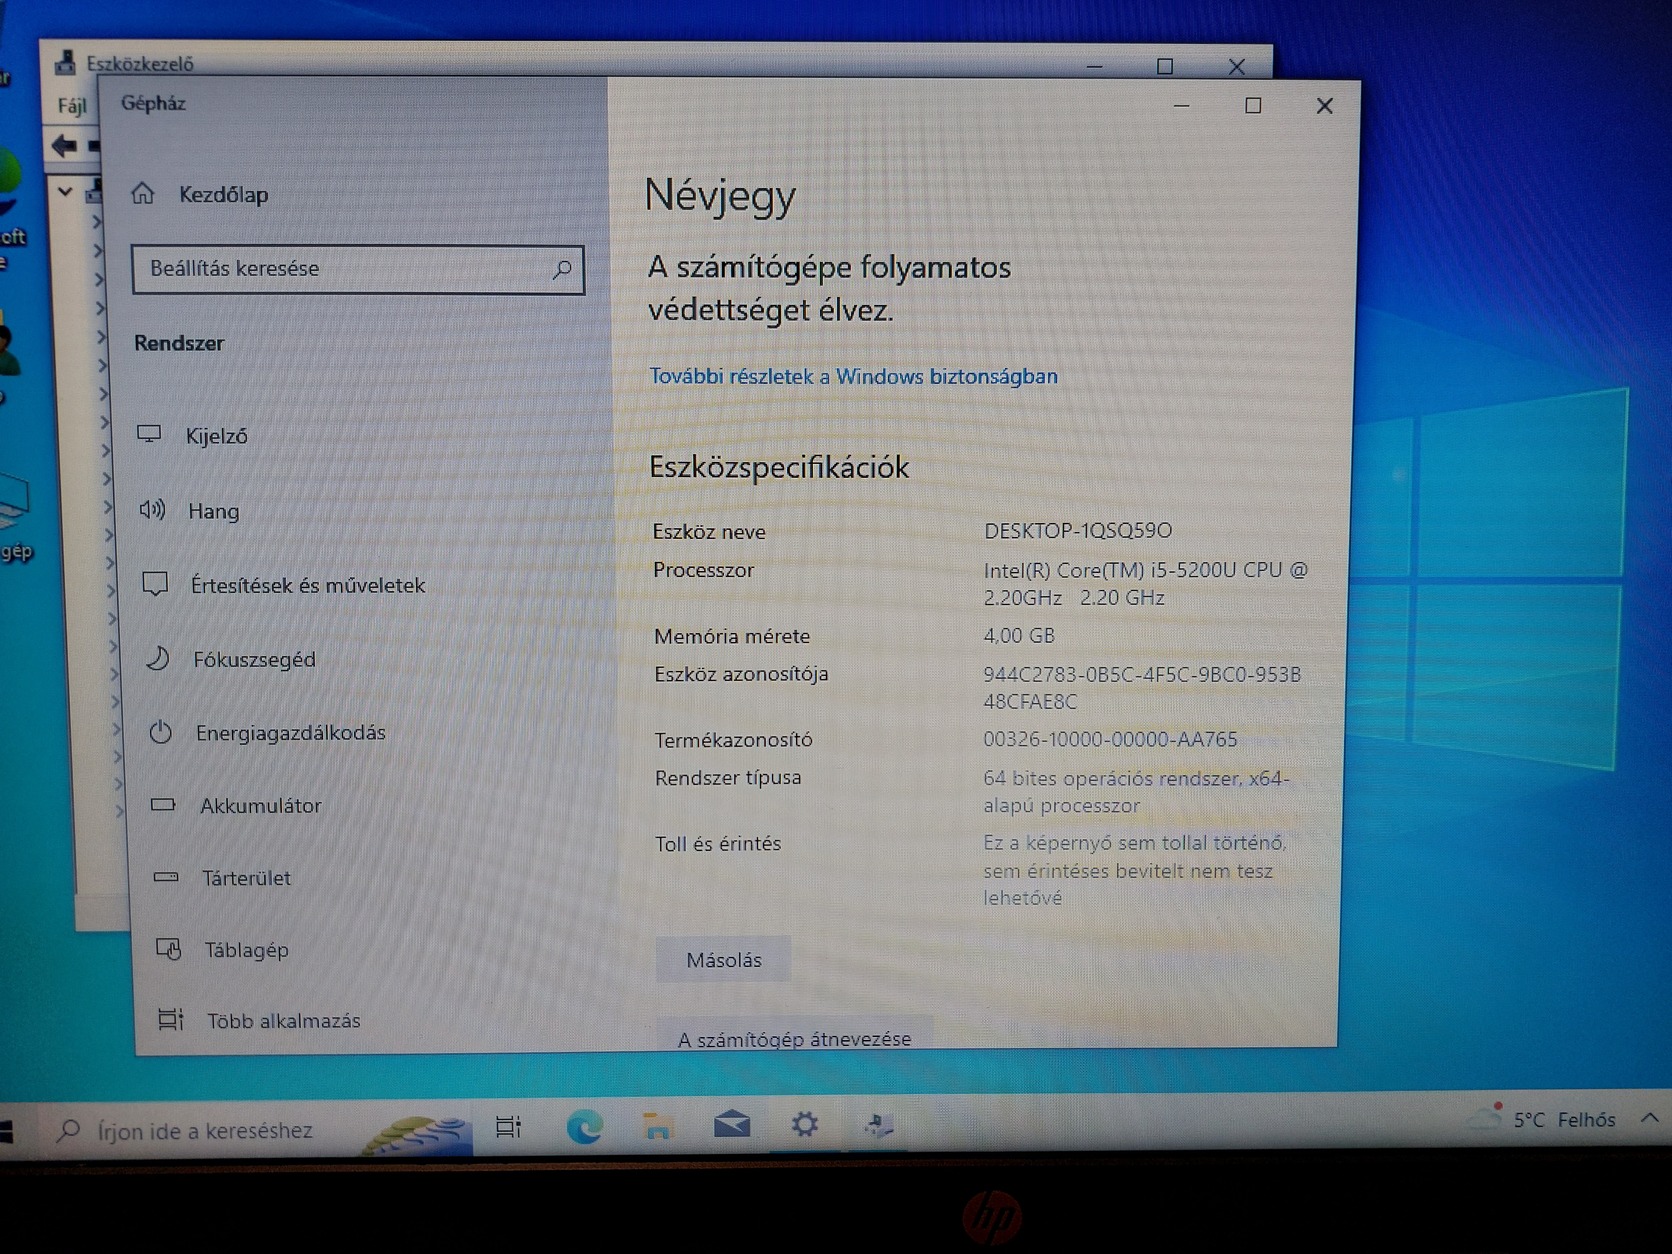1672x1254 pixels.
Task: Select Értesítések és műveletek in sidebar
Action: click(x=284, y=585)
